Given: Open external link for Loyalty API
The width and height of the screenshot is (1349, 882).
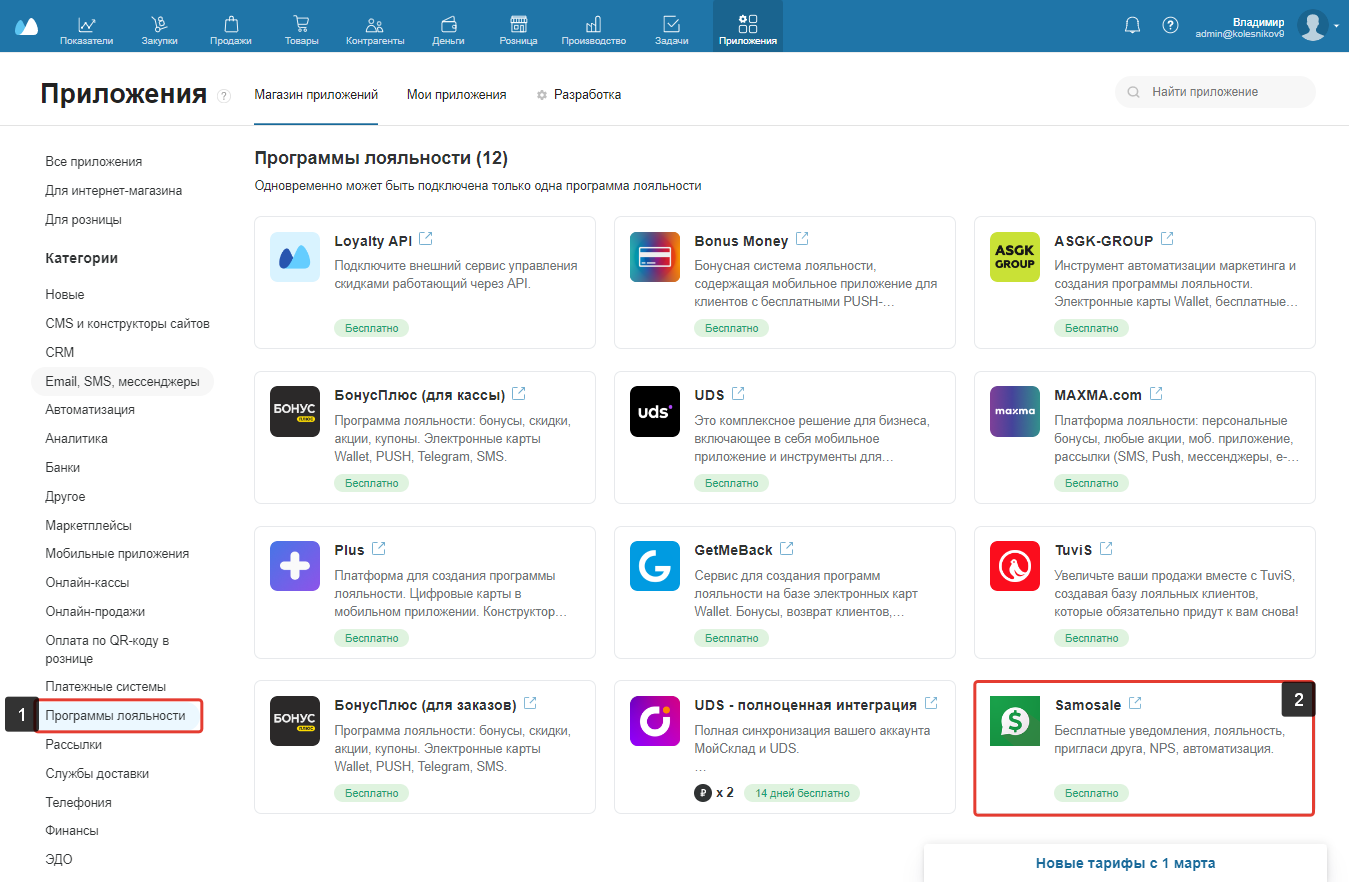Looking at the screenshot, I should [426, 239].
